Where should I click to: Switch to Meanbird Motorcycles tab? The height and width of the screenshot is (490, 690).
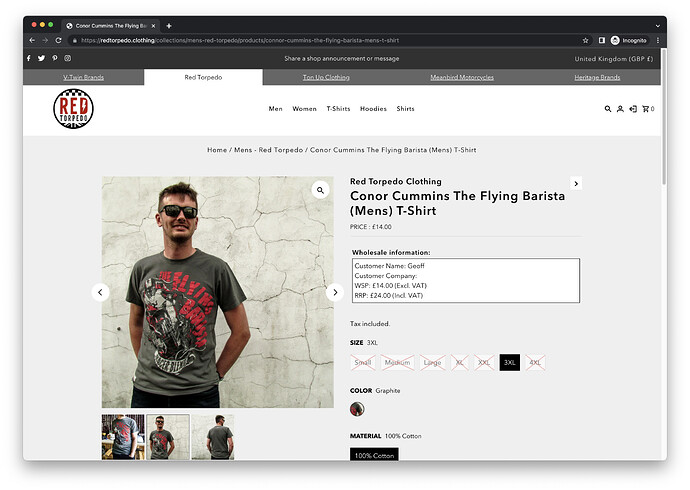pyautogui.click(x=462, y=77)
